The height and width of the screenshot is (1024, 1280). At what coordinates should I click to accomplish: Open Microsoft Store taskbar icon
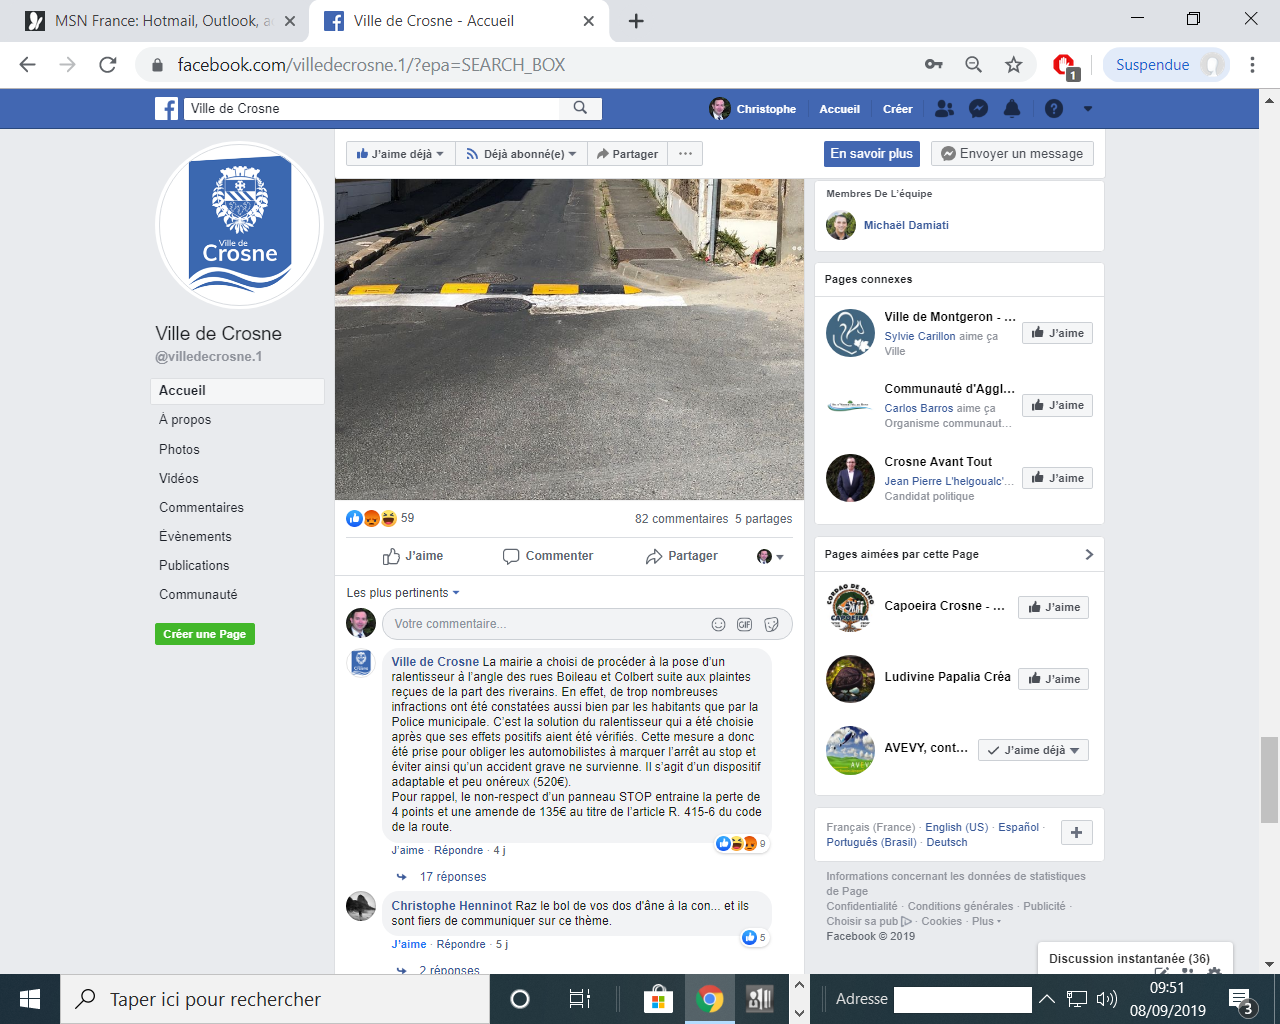tap(658, 999)
